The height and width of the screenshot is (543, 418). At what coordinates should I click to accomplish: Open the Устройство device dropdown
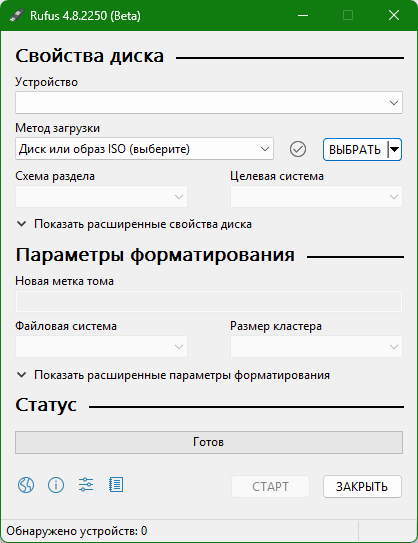tap(209, 103)
